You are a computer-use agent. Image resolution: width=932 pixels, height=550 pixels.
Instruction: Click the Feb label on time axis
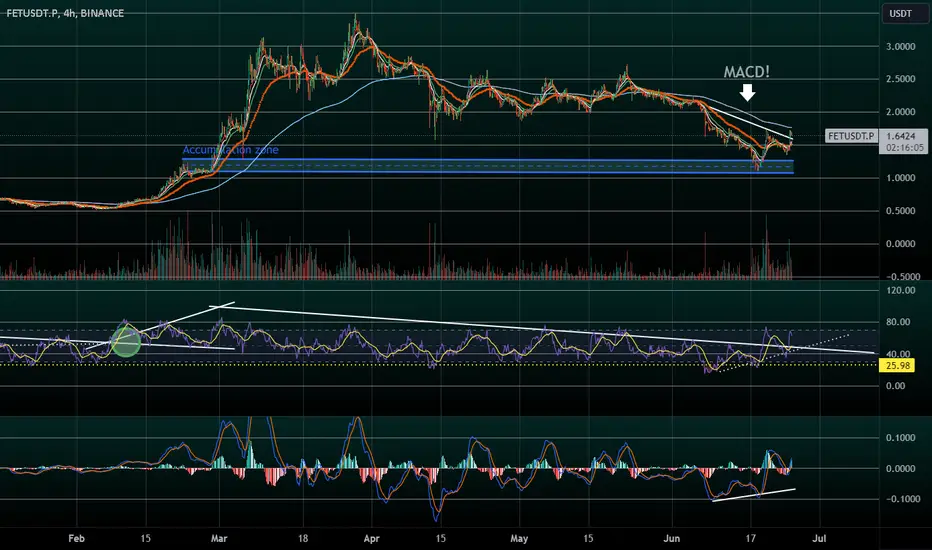77,539
